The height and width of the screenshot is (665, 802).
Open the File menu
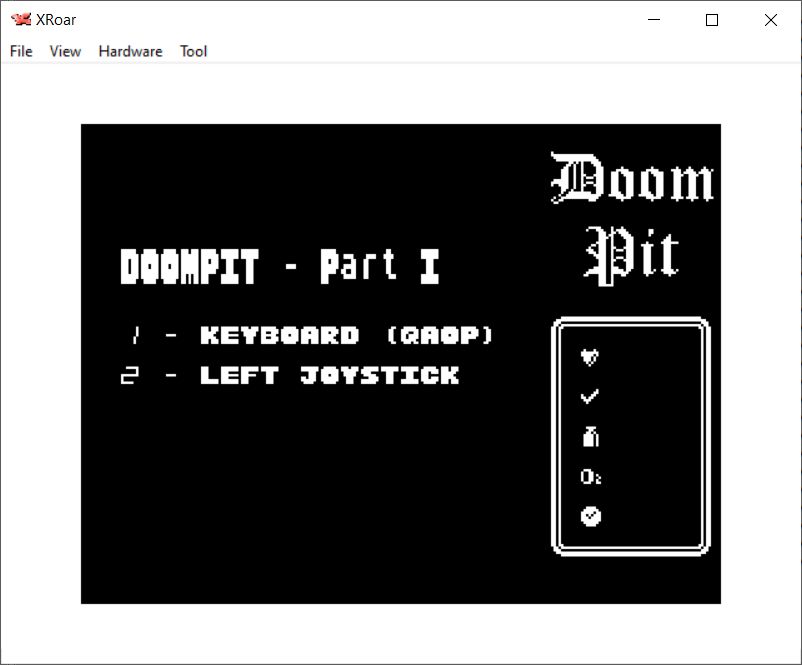[x=21, y=51]
